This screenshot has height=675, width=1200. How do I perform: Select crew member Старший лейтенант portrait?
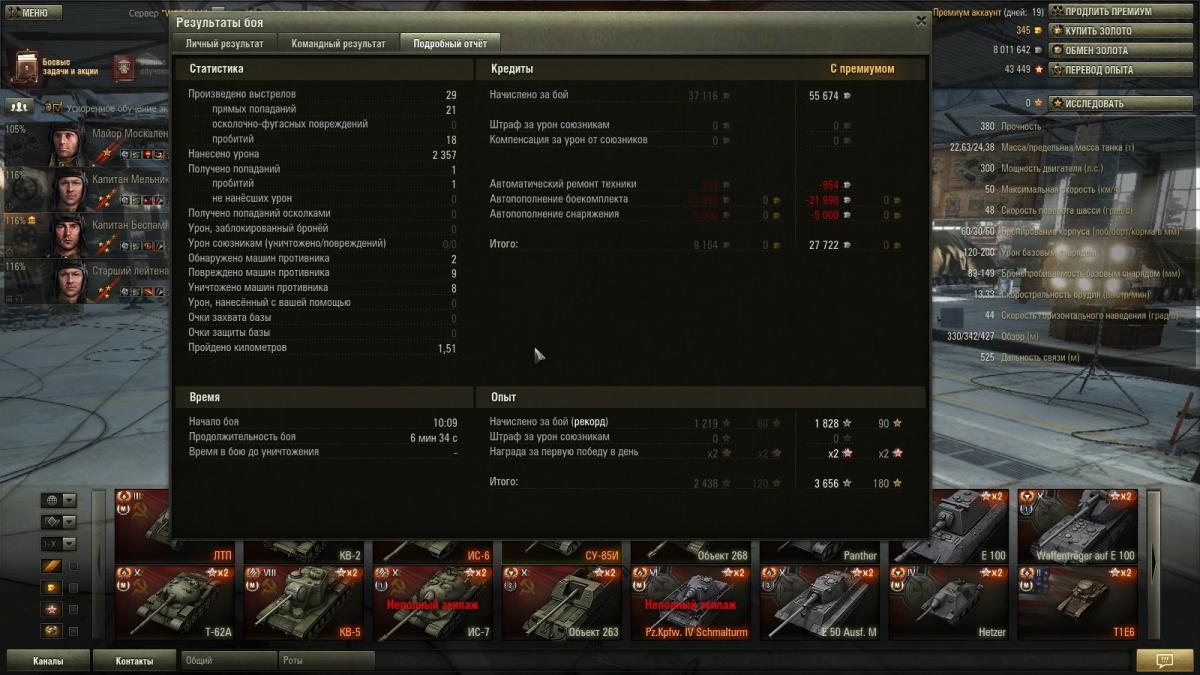[x=66, y=280]
